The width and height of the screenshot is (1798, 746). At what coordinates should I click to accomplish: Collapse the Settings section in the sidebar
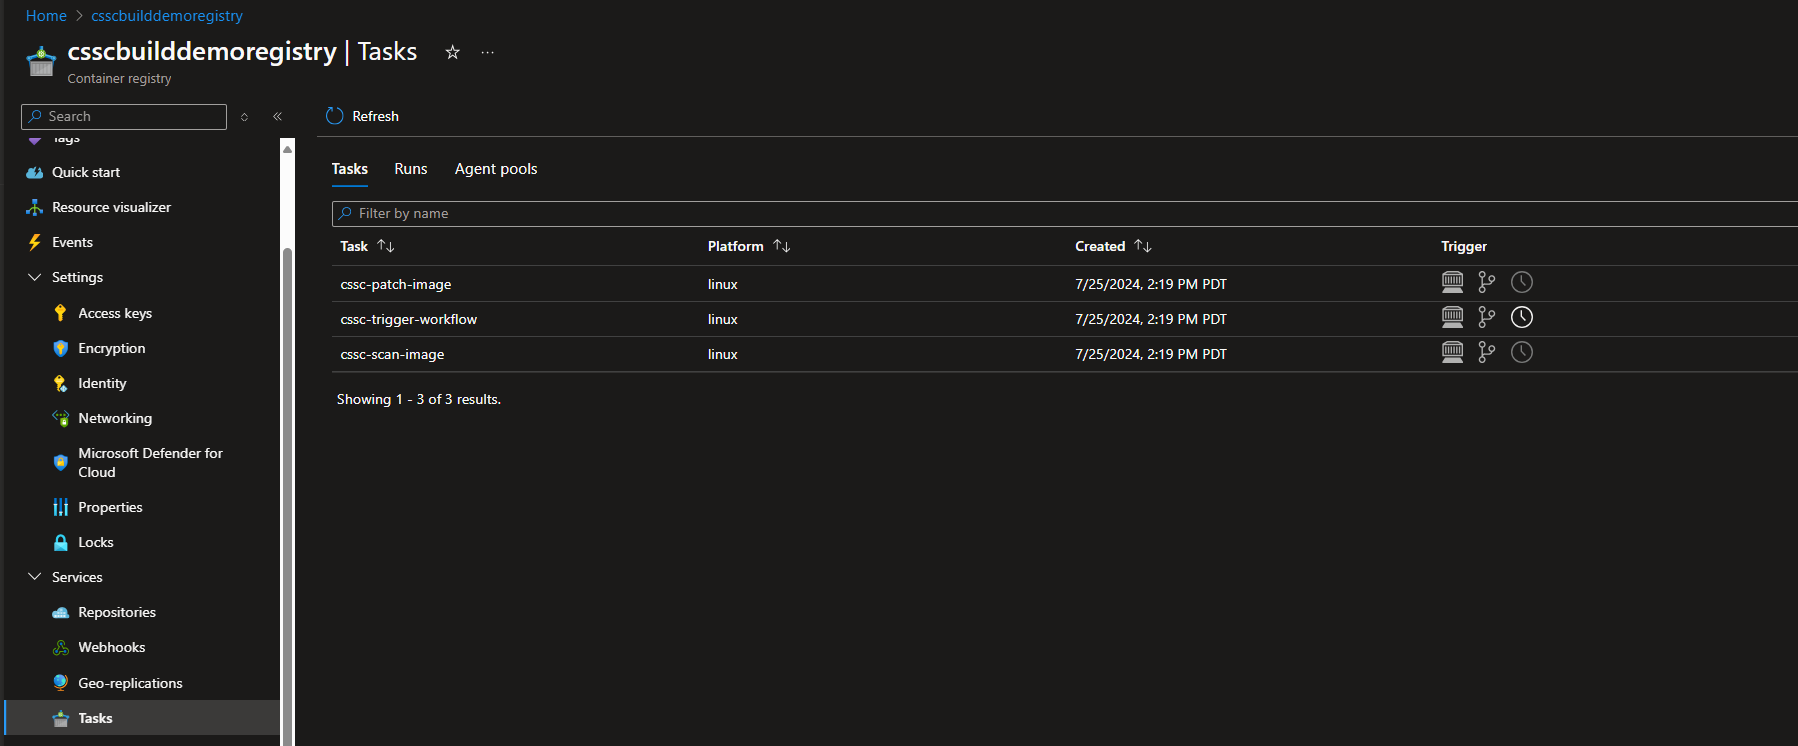tap(35, 277)
